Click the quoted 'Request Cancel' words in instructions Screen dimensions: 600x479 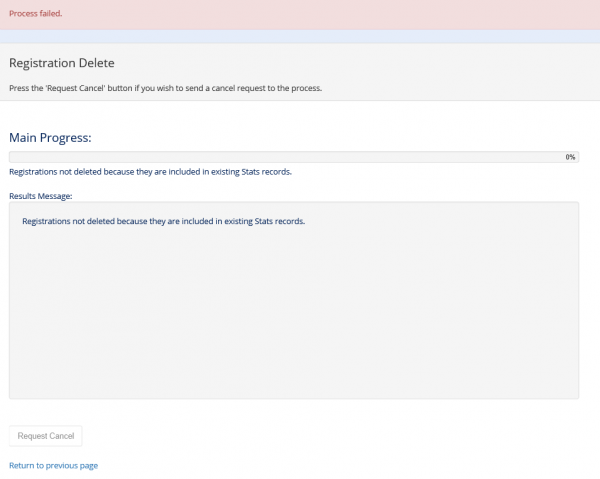75,88
